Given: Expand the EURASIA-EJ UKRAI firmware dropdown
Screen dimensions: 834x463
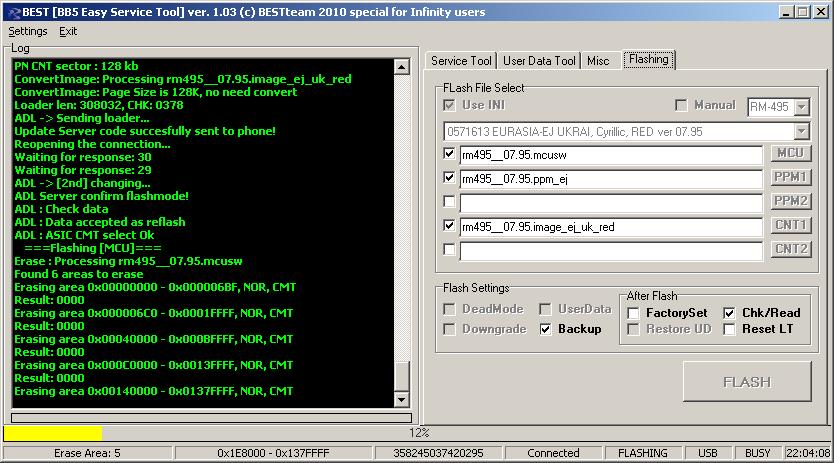Looking at the screenshot, I should coord(802,131).
